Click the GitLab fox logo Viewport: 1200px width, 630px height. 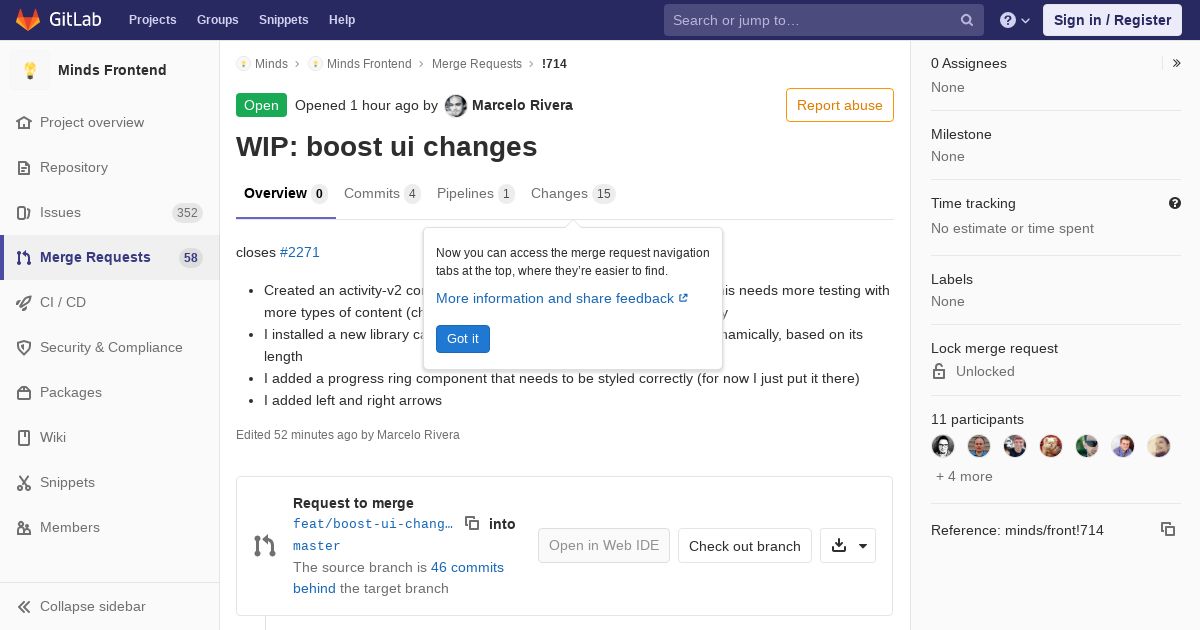pyautogui.click(x=28, y=19)
